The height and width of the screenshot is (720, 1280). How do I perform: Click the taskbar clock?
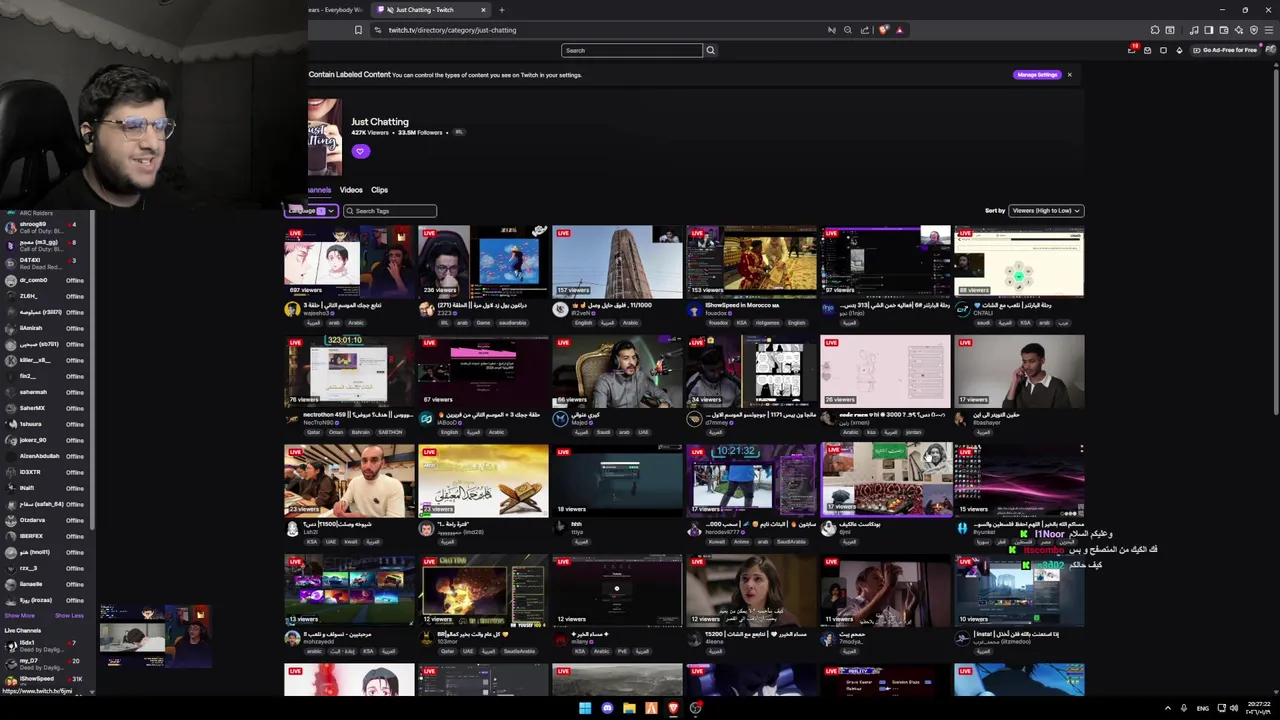1258,708
